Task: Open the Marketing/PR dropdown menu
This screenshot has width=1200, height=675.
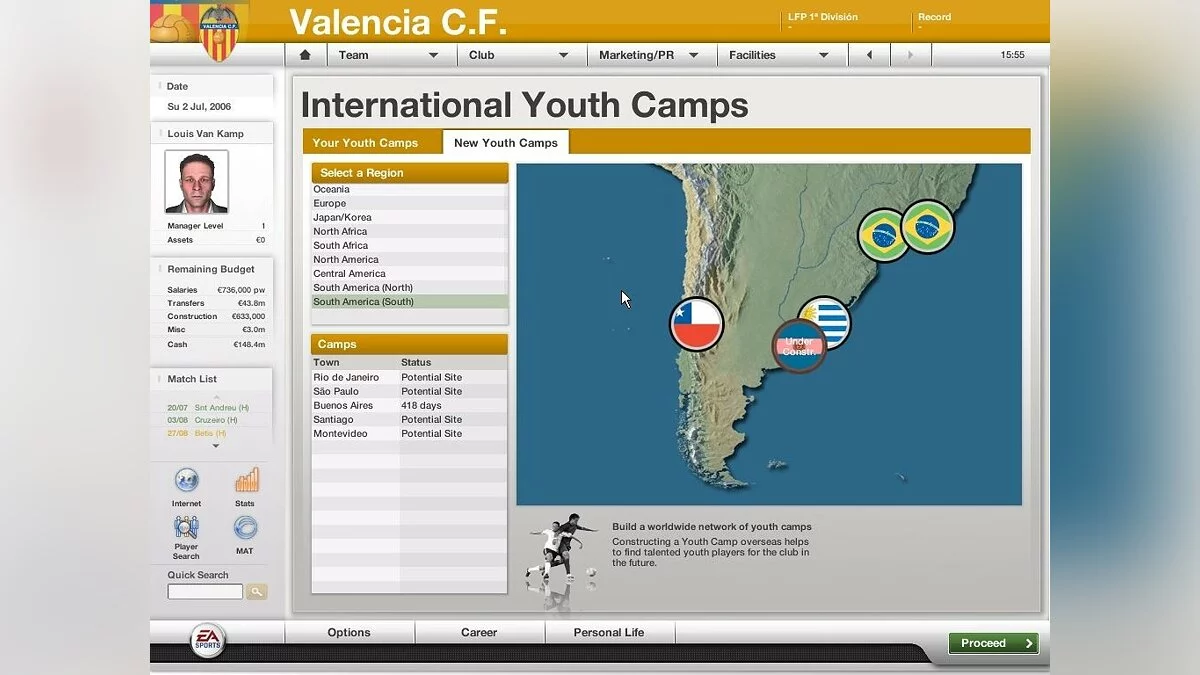Action: pyautogui.click(x=651, y=55)
